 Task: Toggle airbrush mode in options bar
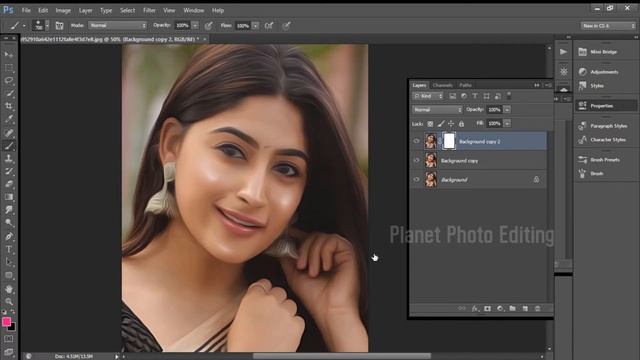[x=269, y=26]
